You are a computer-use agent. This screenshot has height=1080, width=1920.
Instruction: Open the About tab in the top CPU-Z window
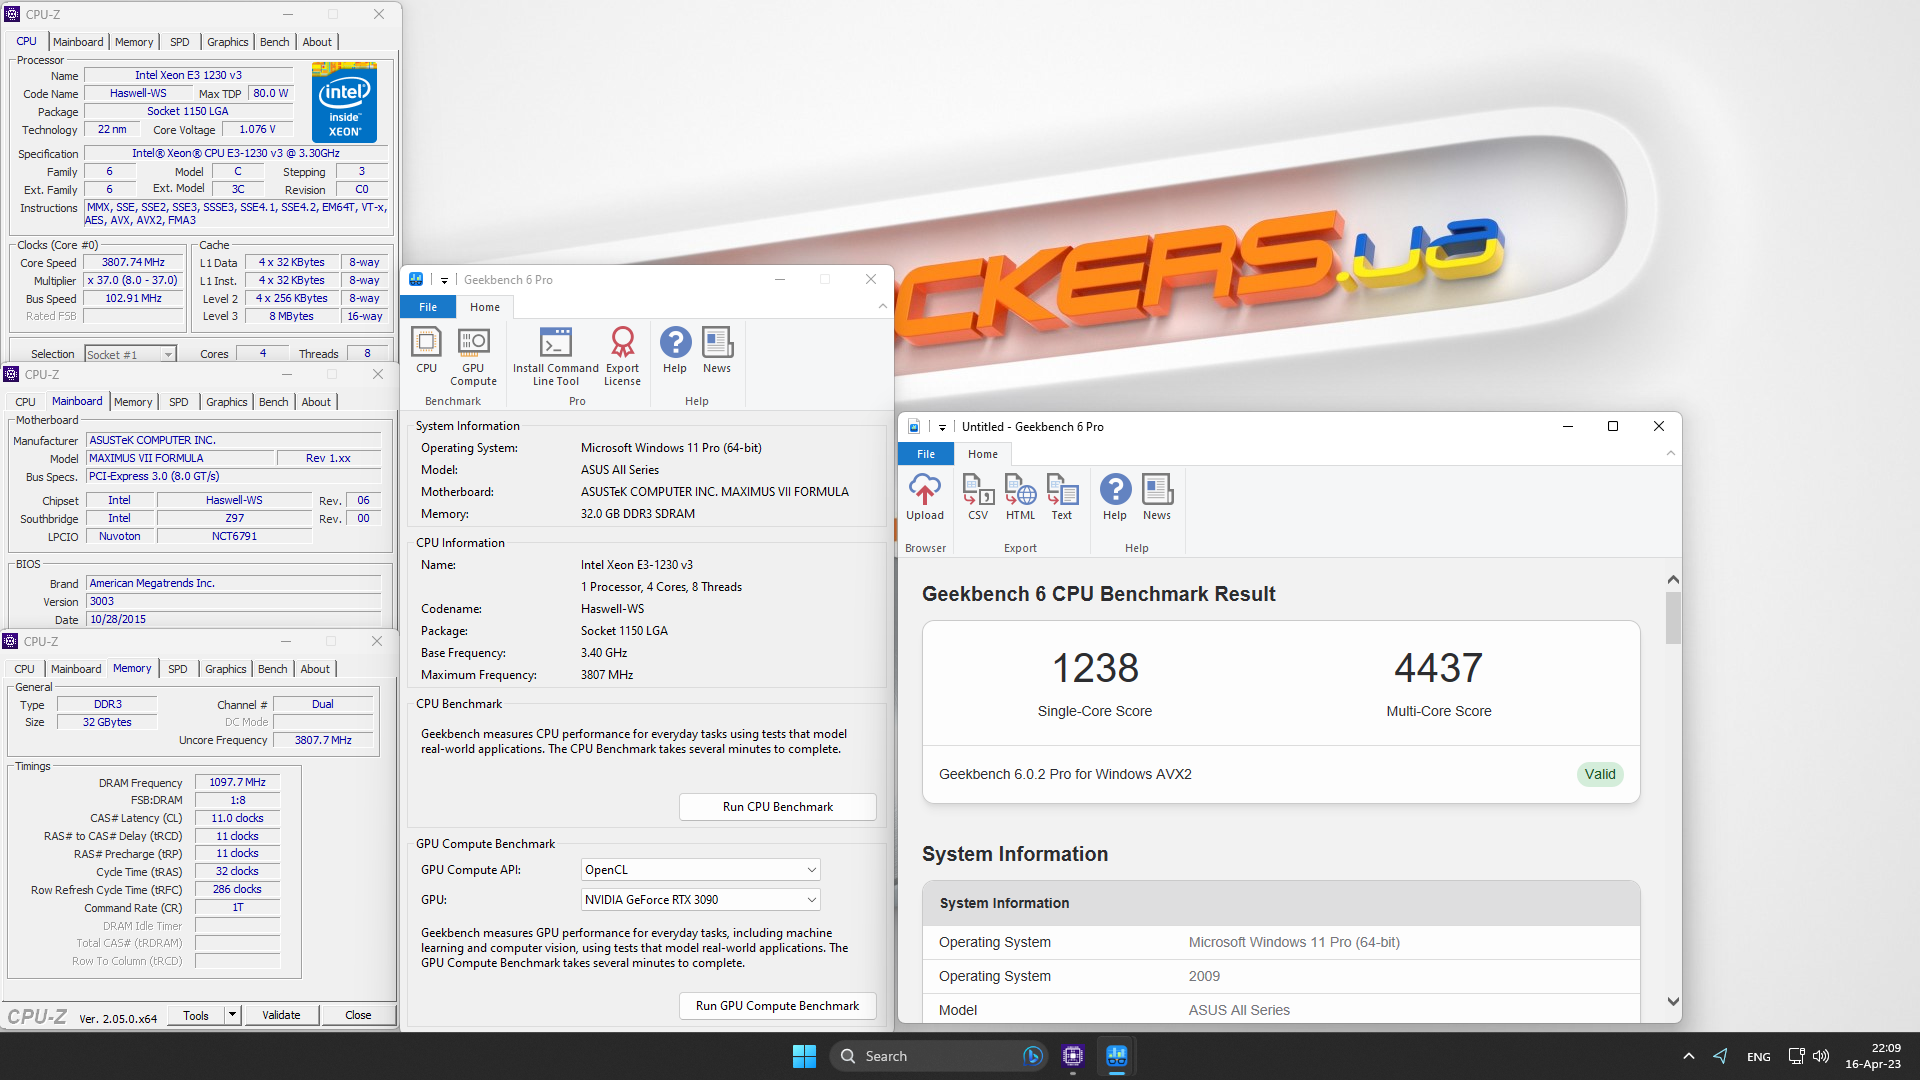[x=317, y=42]
